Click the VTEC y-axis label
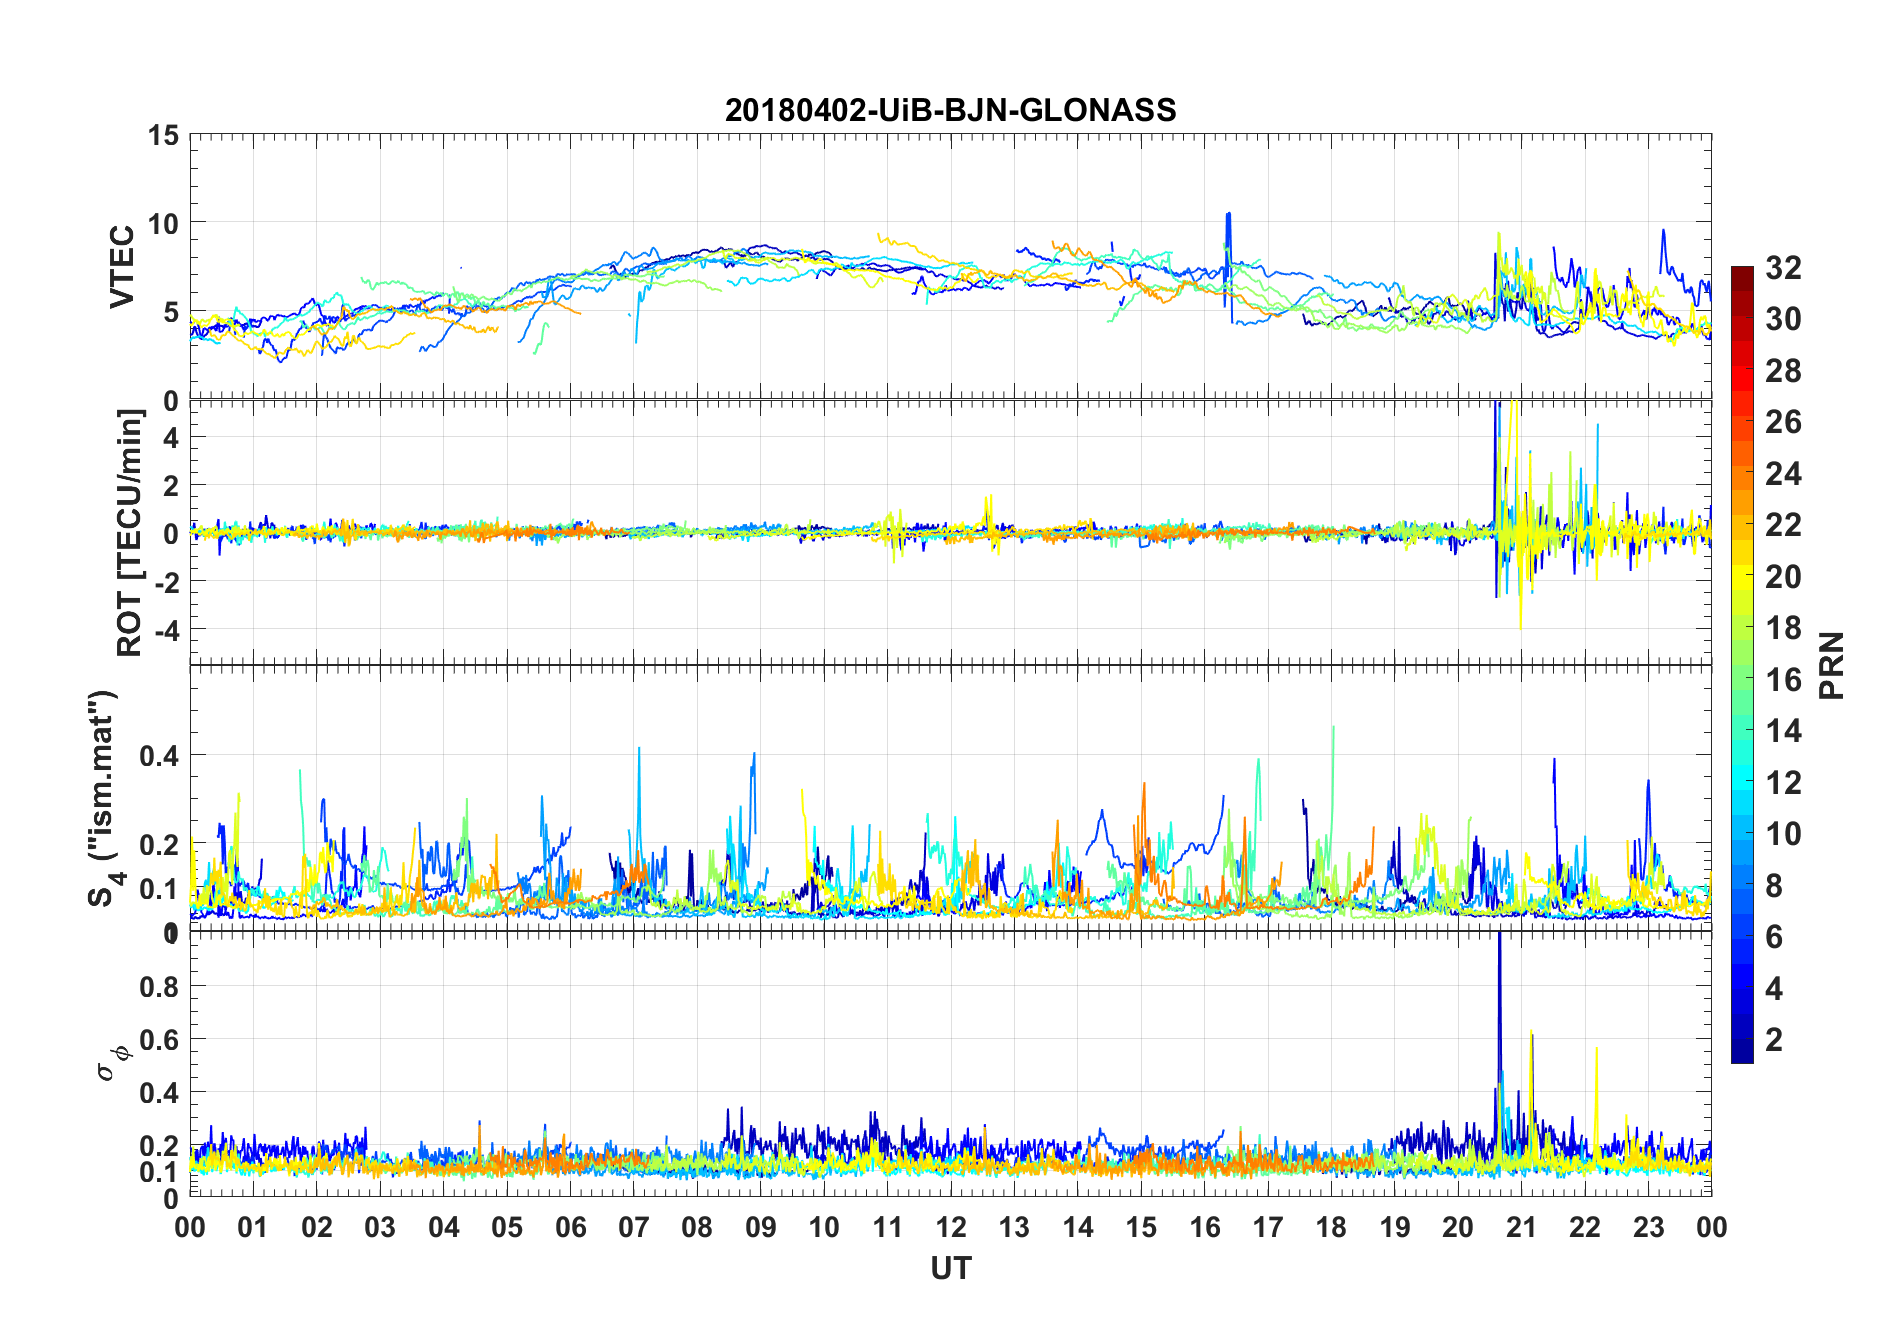Screen dimensions: 1902x1330 [122, 267]
